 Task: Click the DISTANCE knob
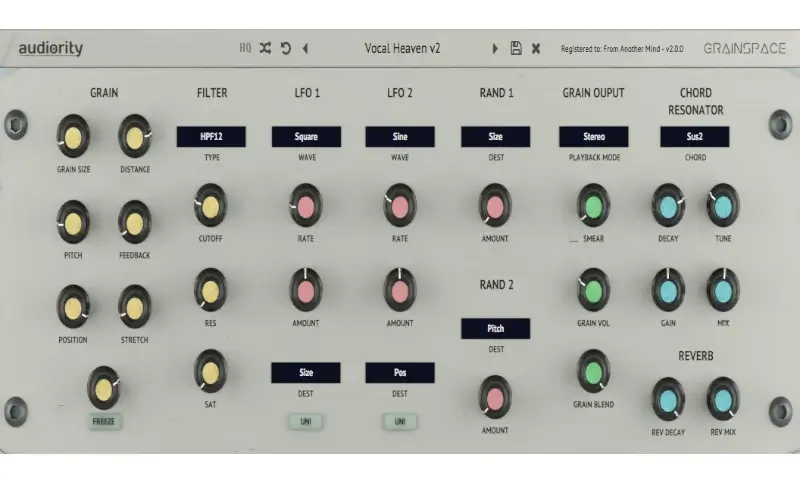point(135,137)
